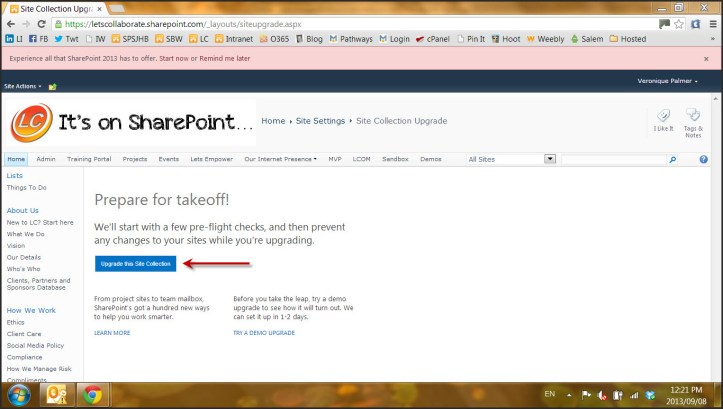
Task: Click into the site search box
Action: click(612, 159)
